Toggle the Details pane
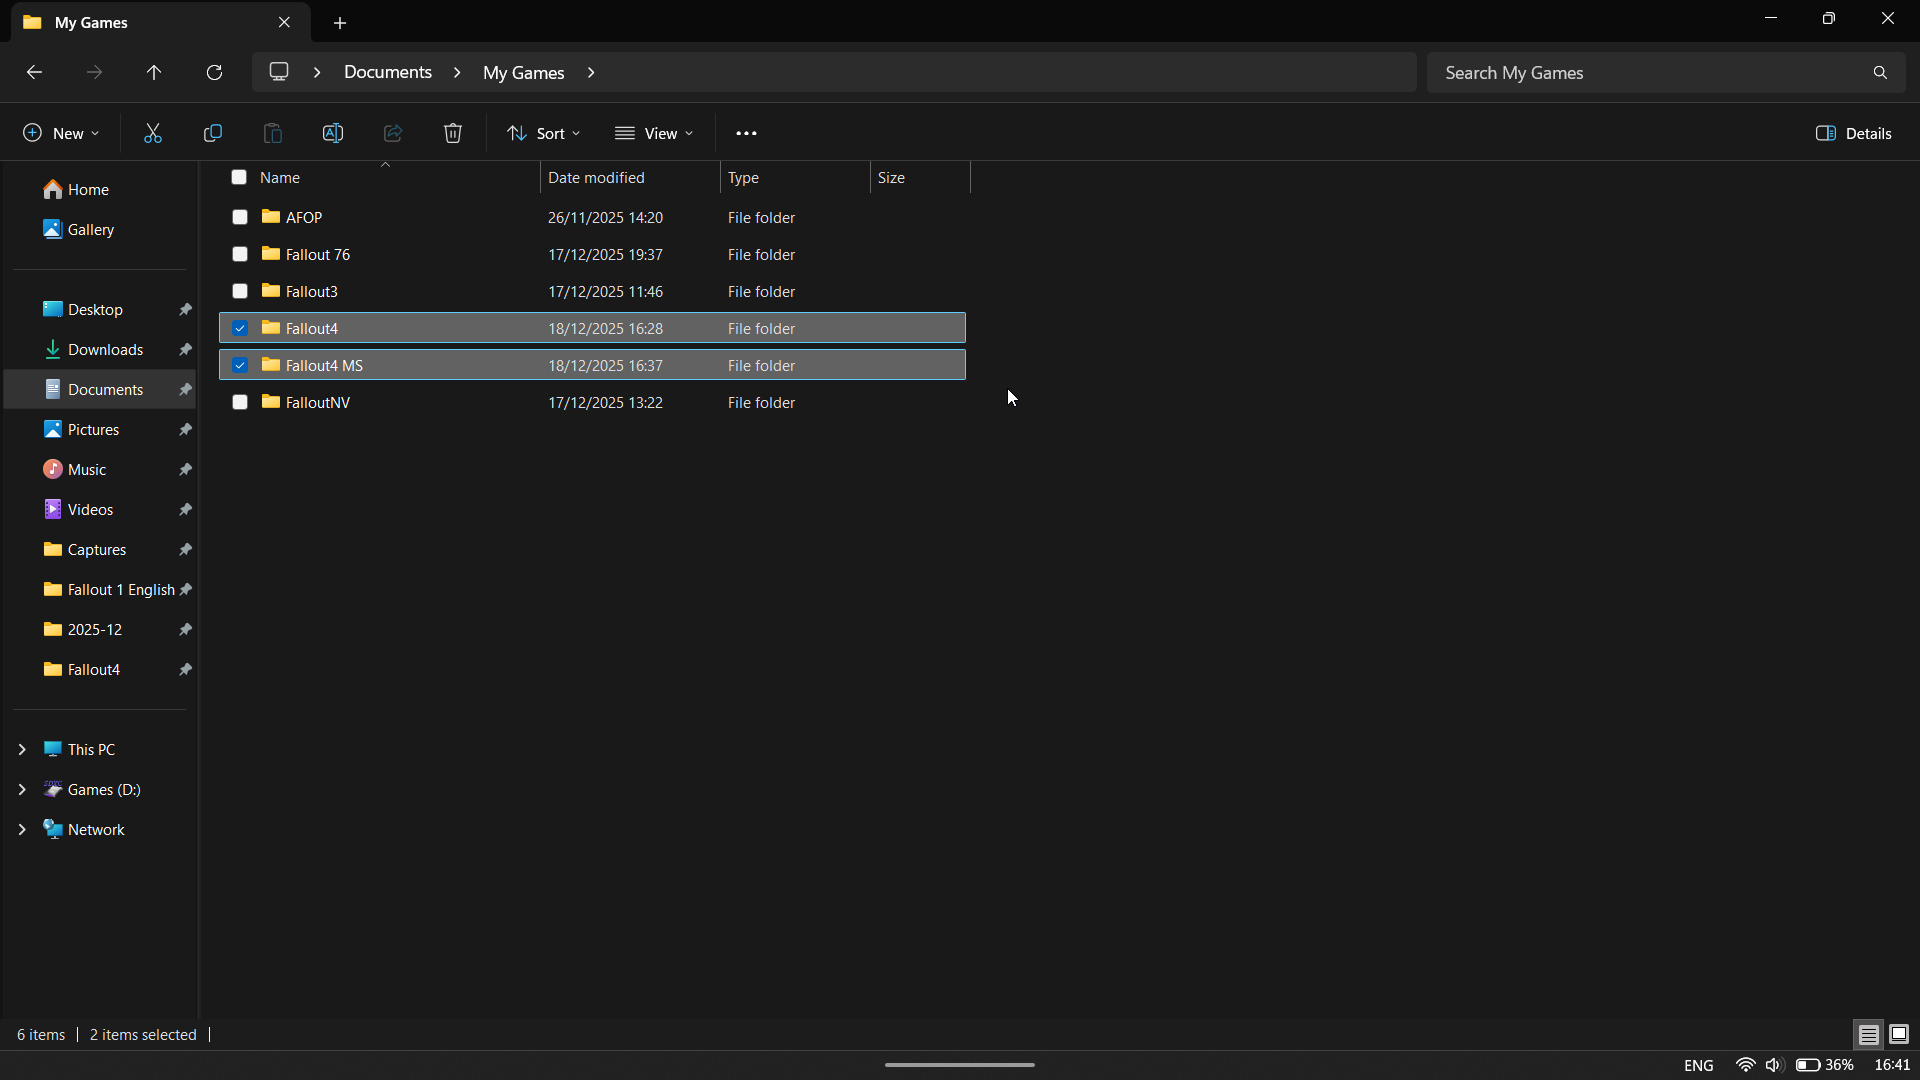This screenshot has height=1080, width=1920. coord(1855,132)
